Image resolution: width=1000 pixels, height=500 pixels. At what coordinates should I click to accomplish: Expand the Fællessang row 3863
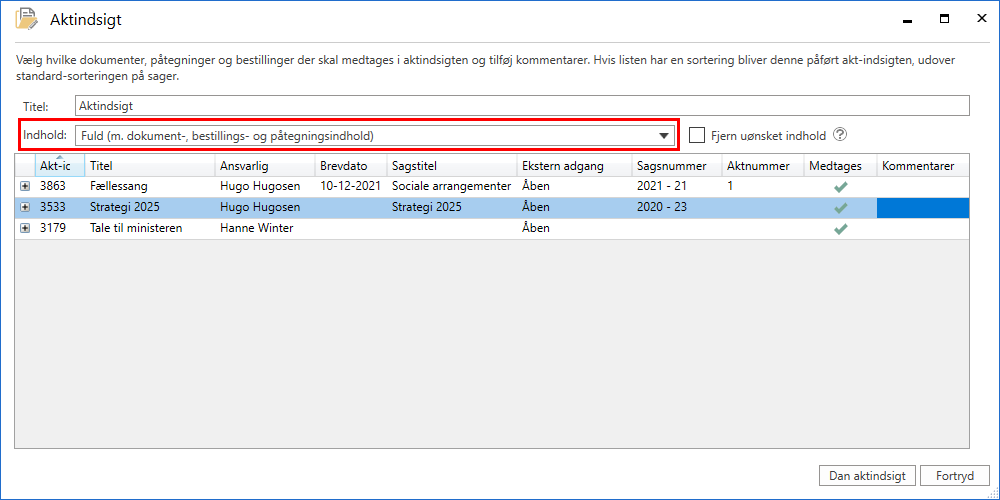pyautogui.click(x=25, y=186)
